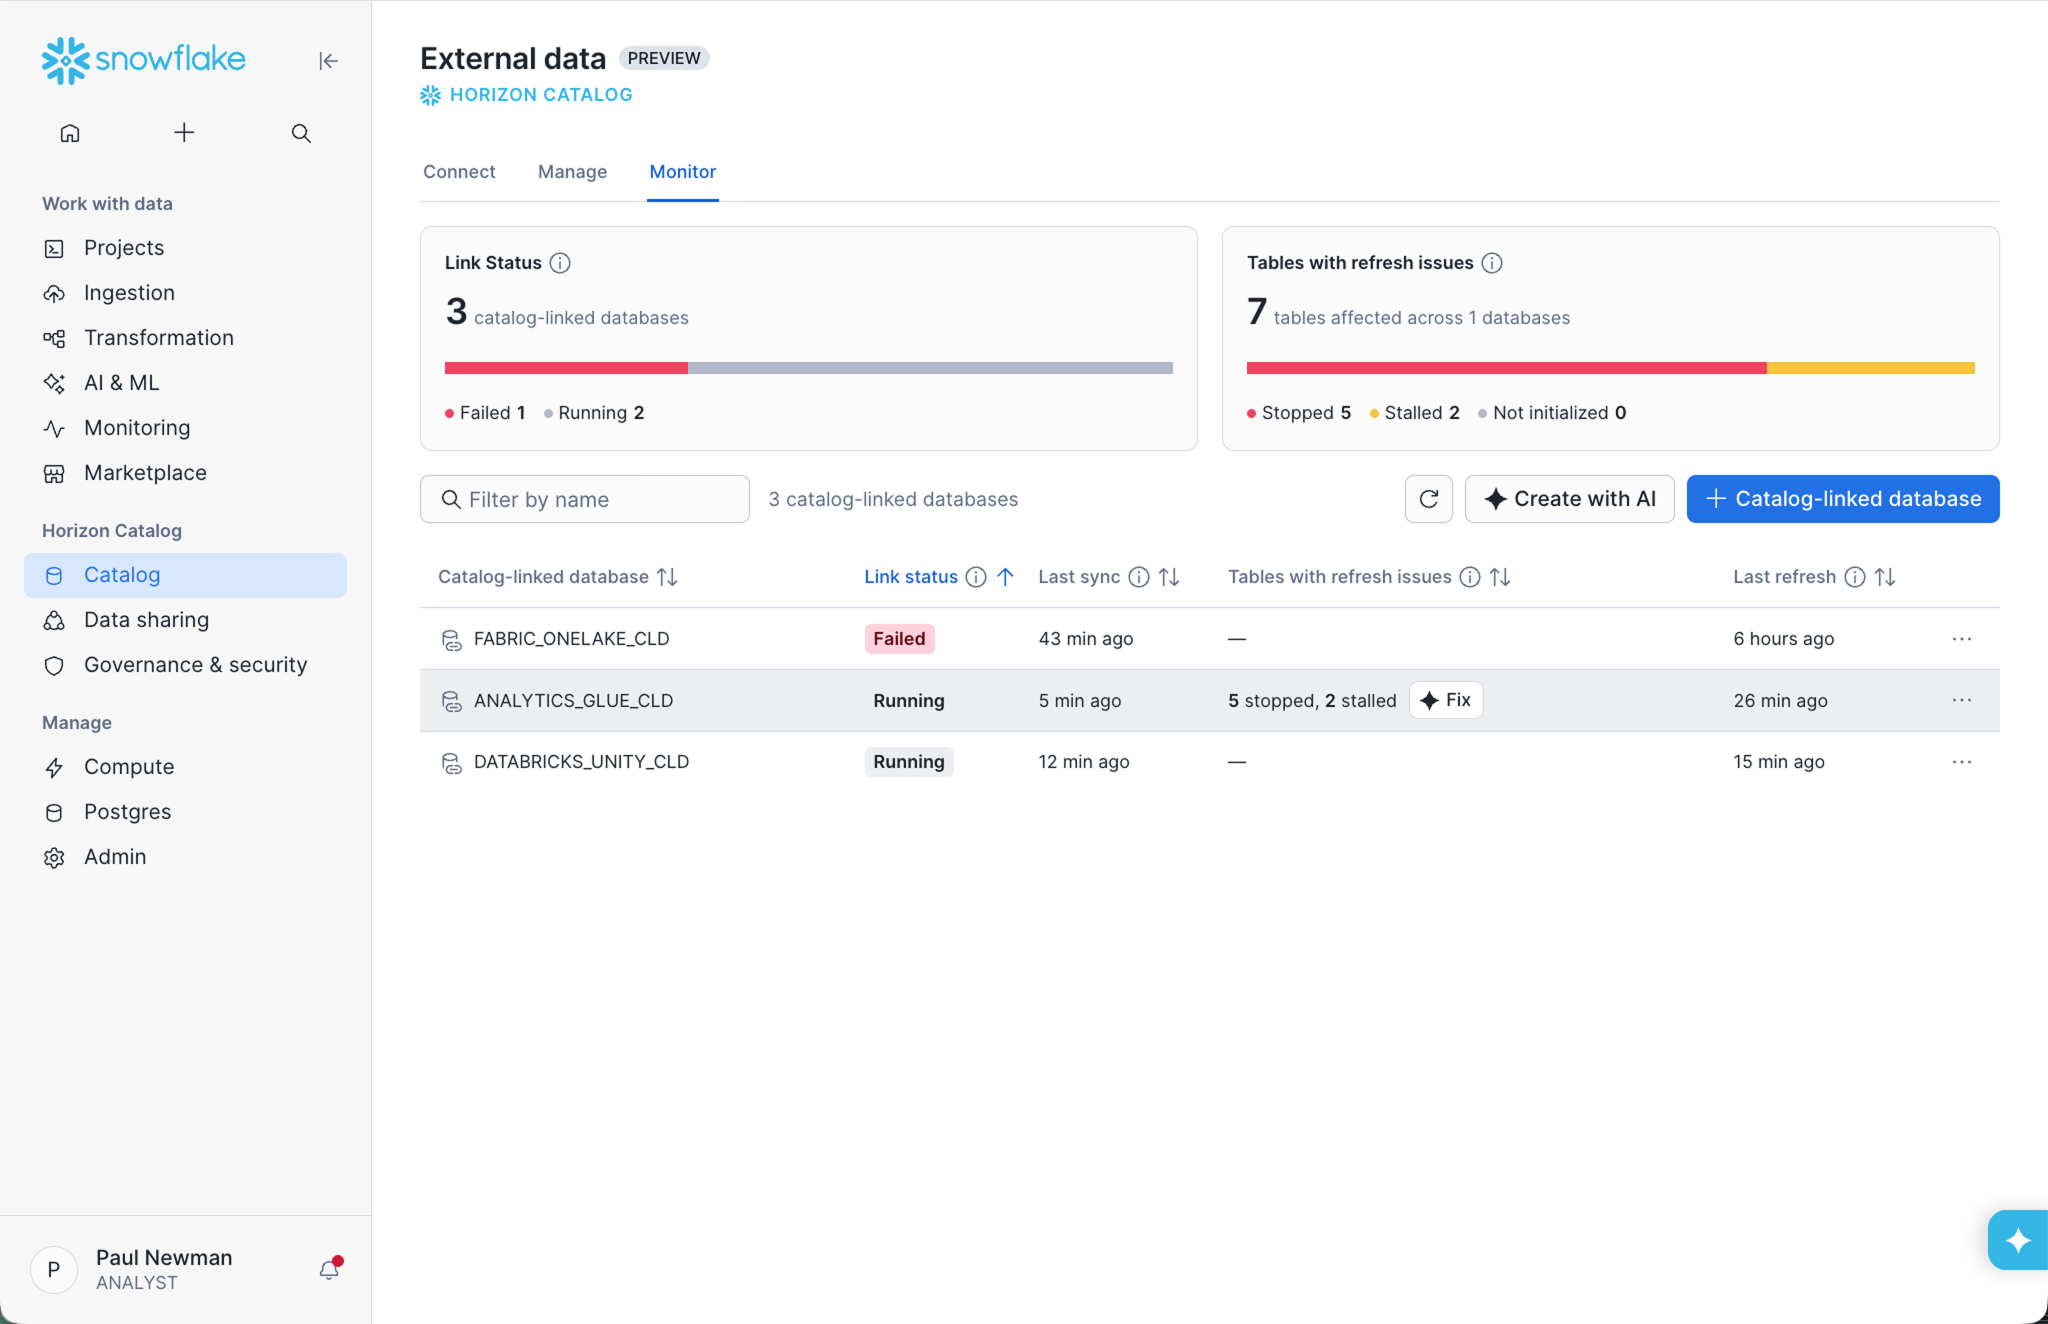Select Catalog under Horizon Catalog

[185, 575]
